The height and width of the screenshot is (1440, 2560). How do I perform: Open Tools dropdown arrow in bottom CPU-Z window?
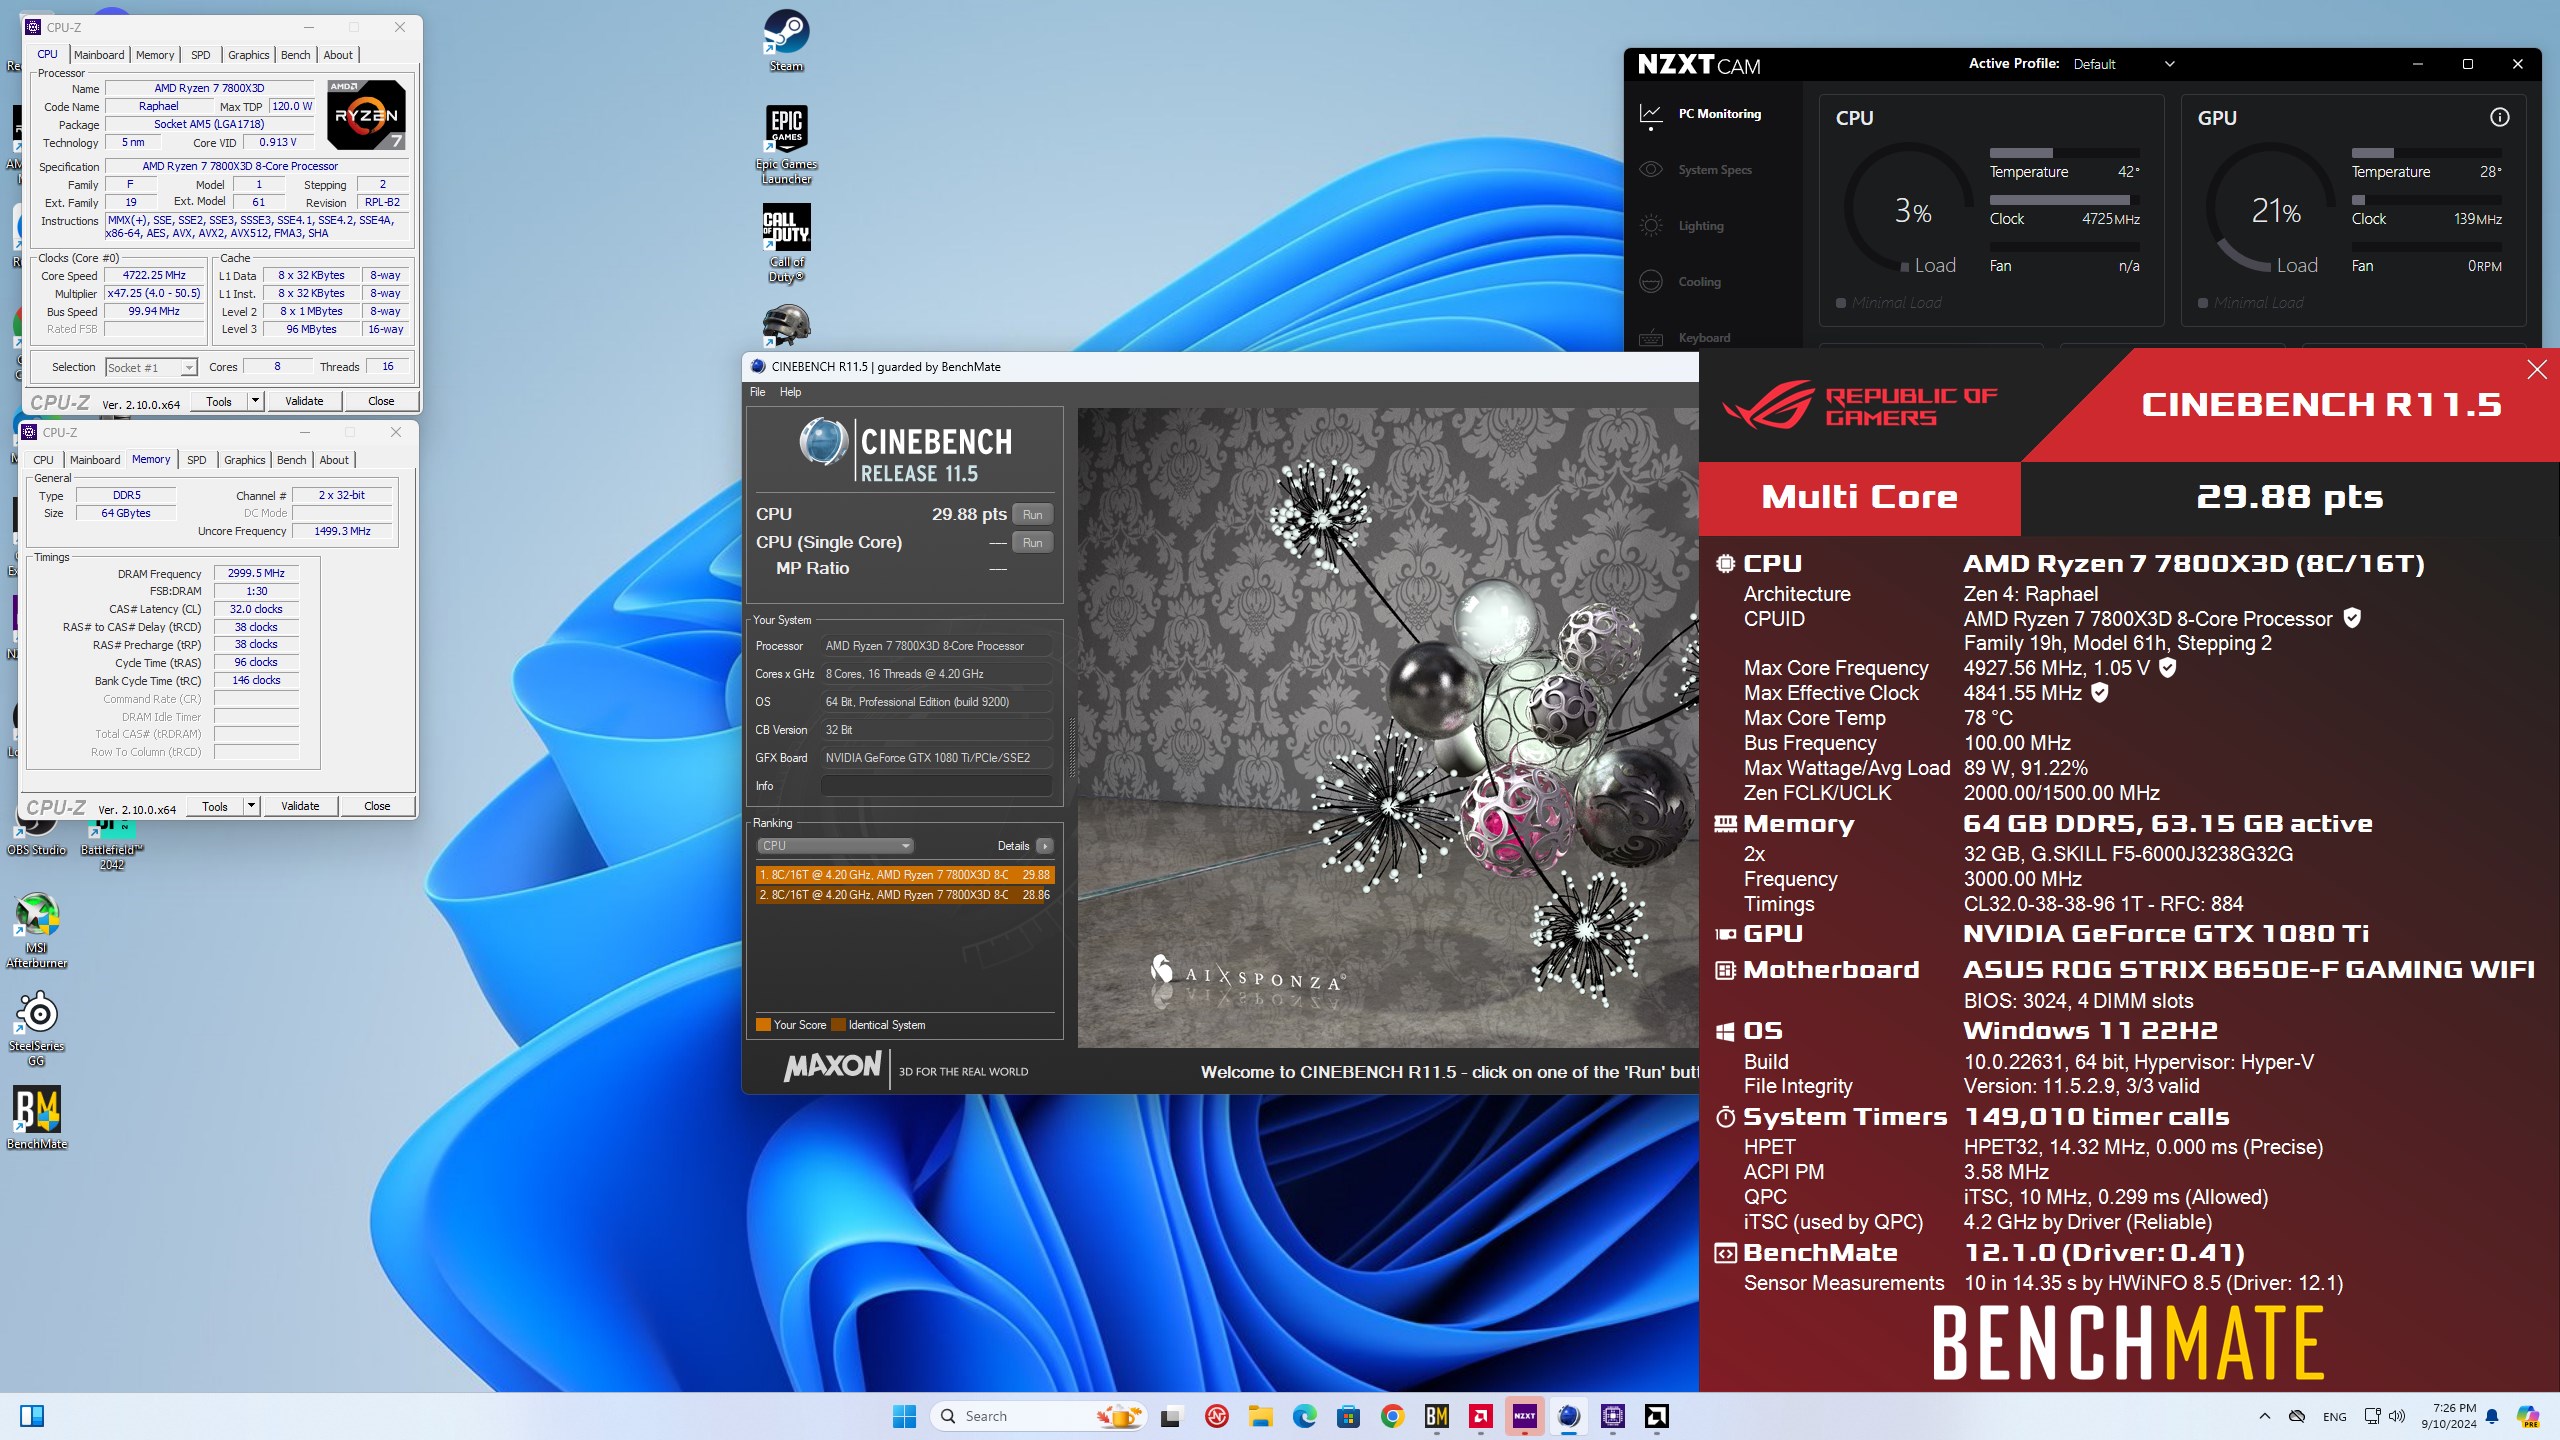click(251, 806)
